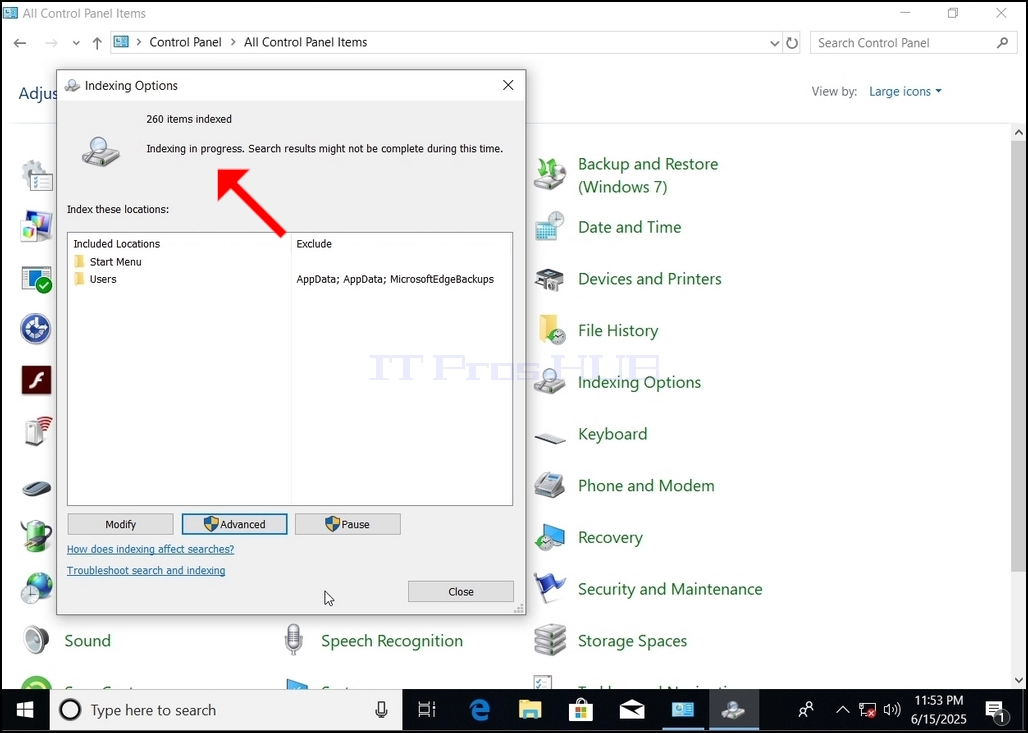Expand the address bar history dropdown
The image size is (1028, 733).
774,43
